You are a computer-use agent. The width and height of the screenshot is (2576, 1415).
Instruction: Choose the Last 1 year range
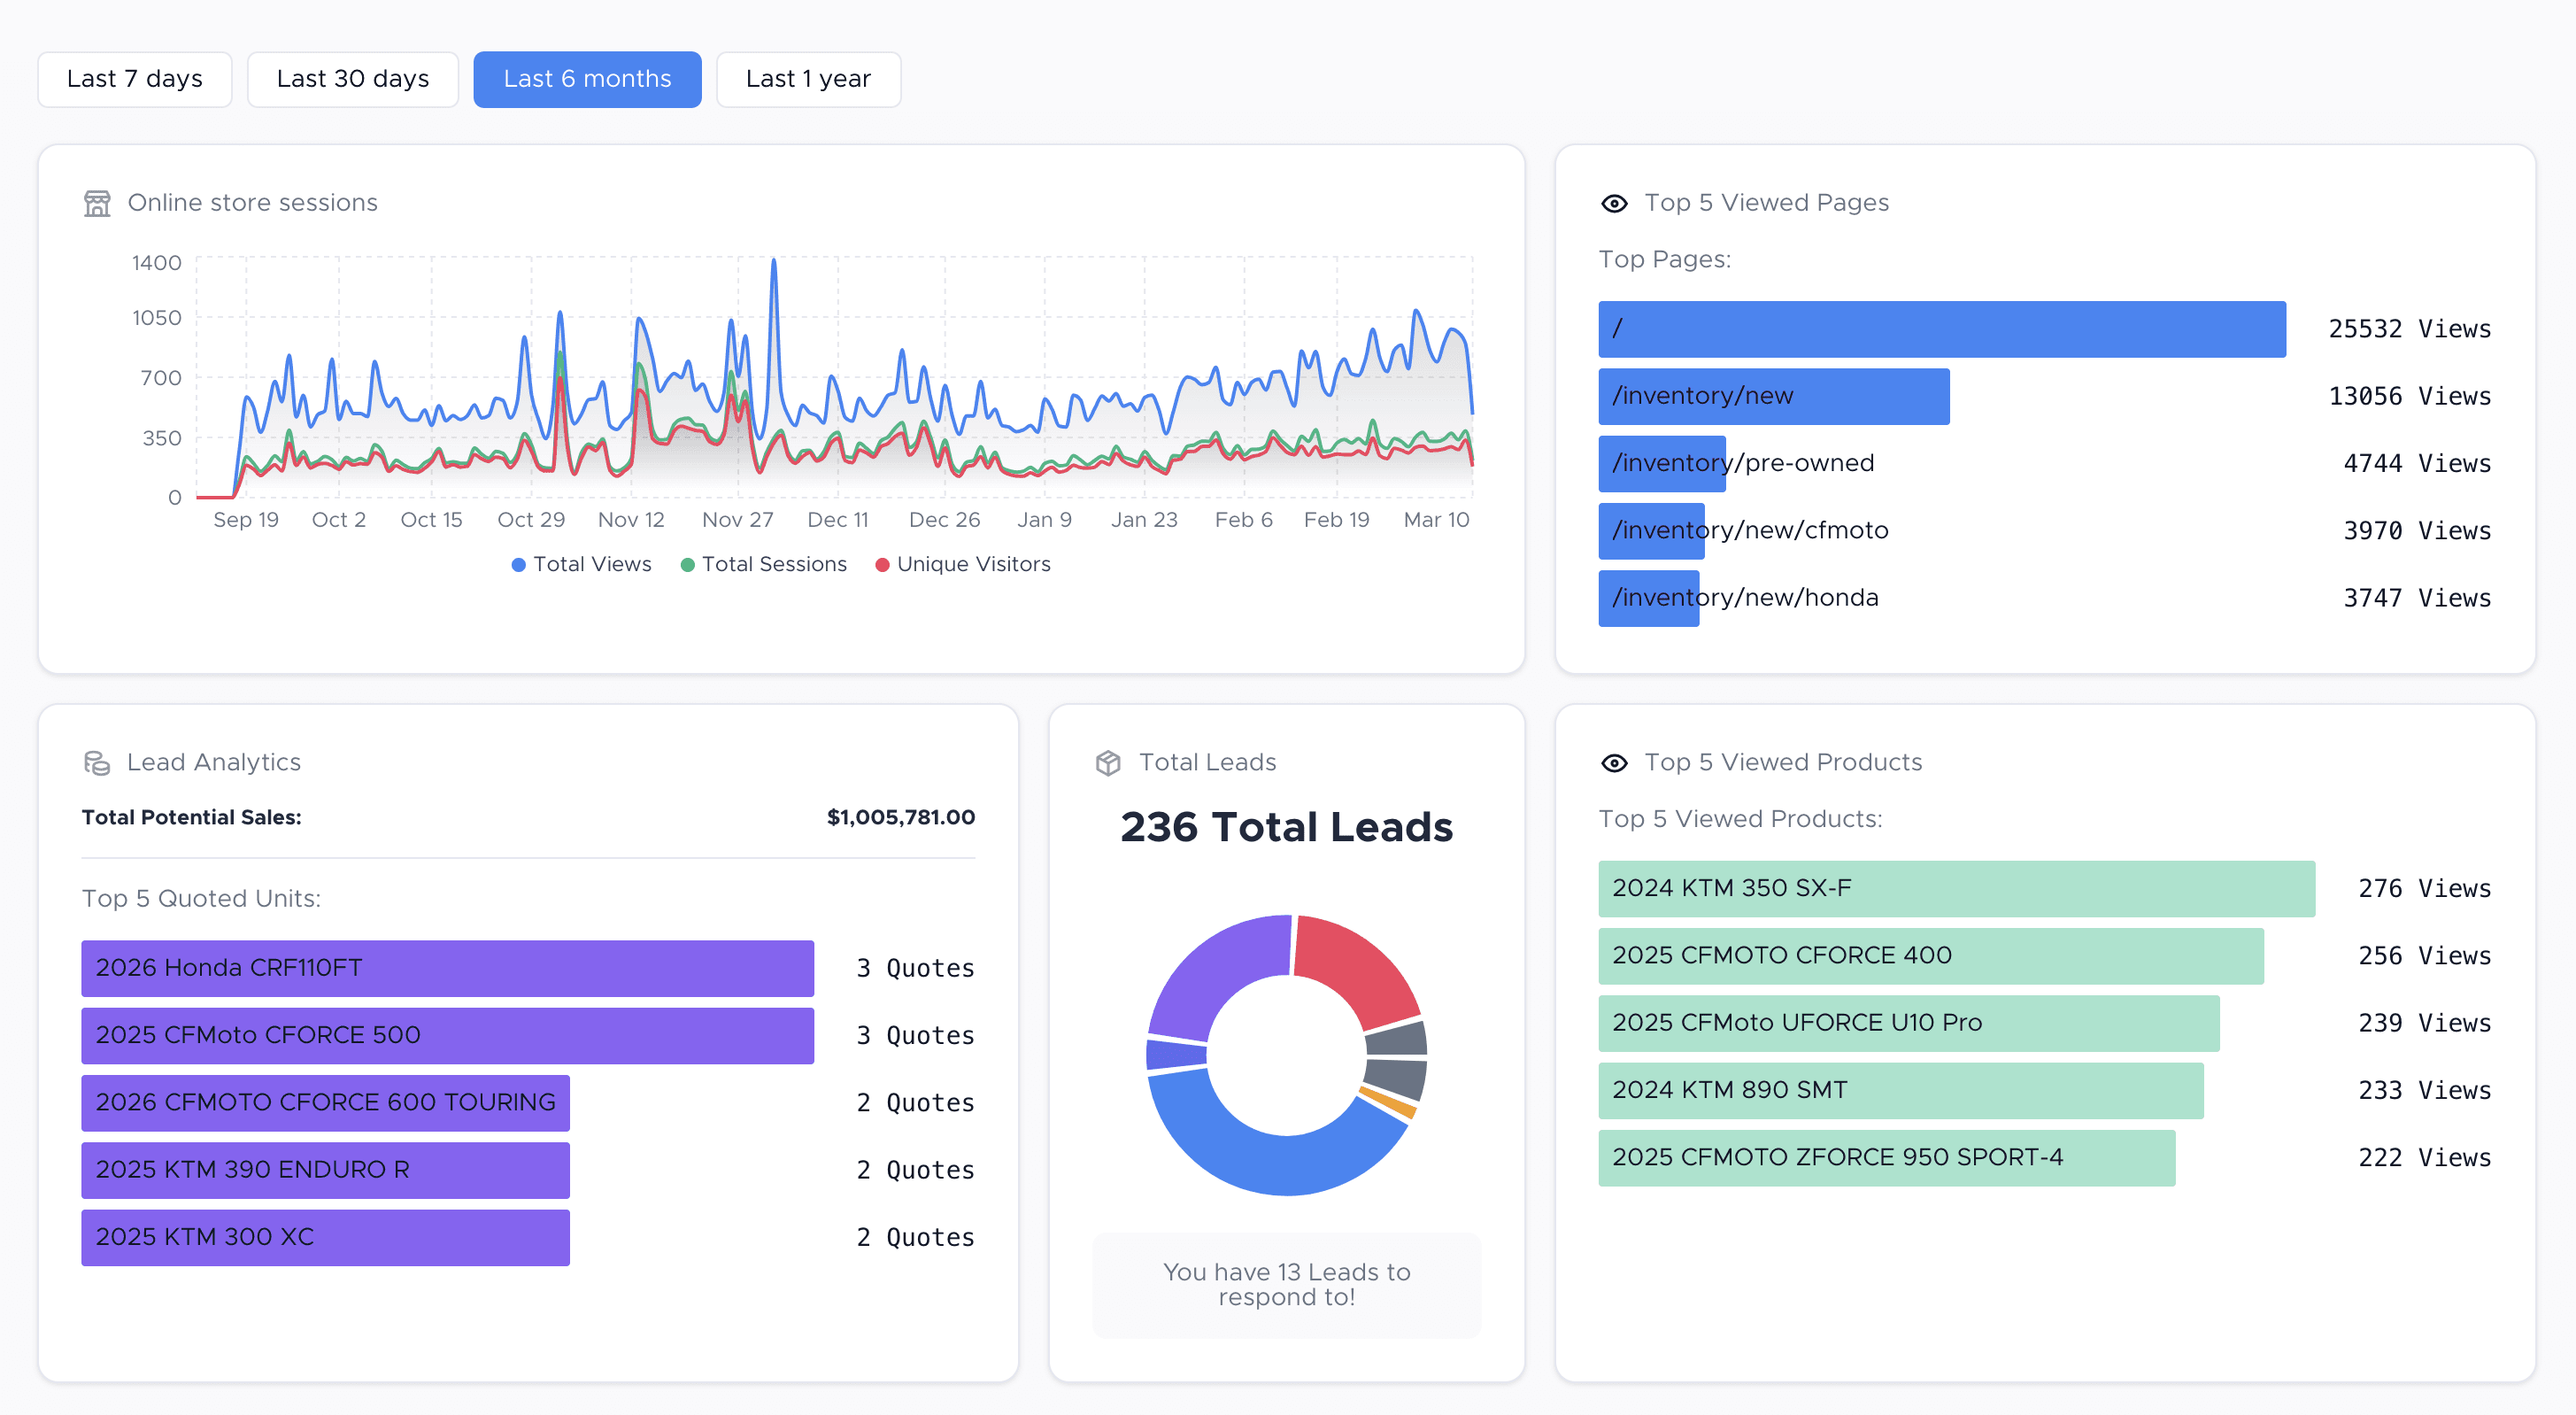point(807,79)
